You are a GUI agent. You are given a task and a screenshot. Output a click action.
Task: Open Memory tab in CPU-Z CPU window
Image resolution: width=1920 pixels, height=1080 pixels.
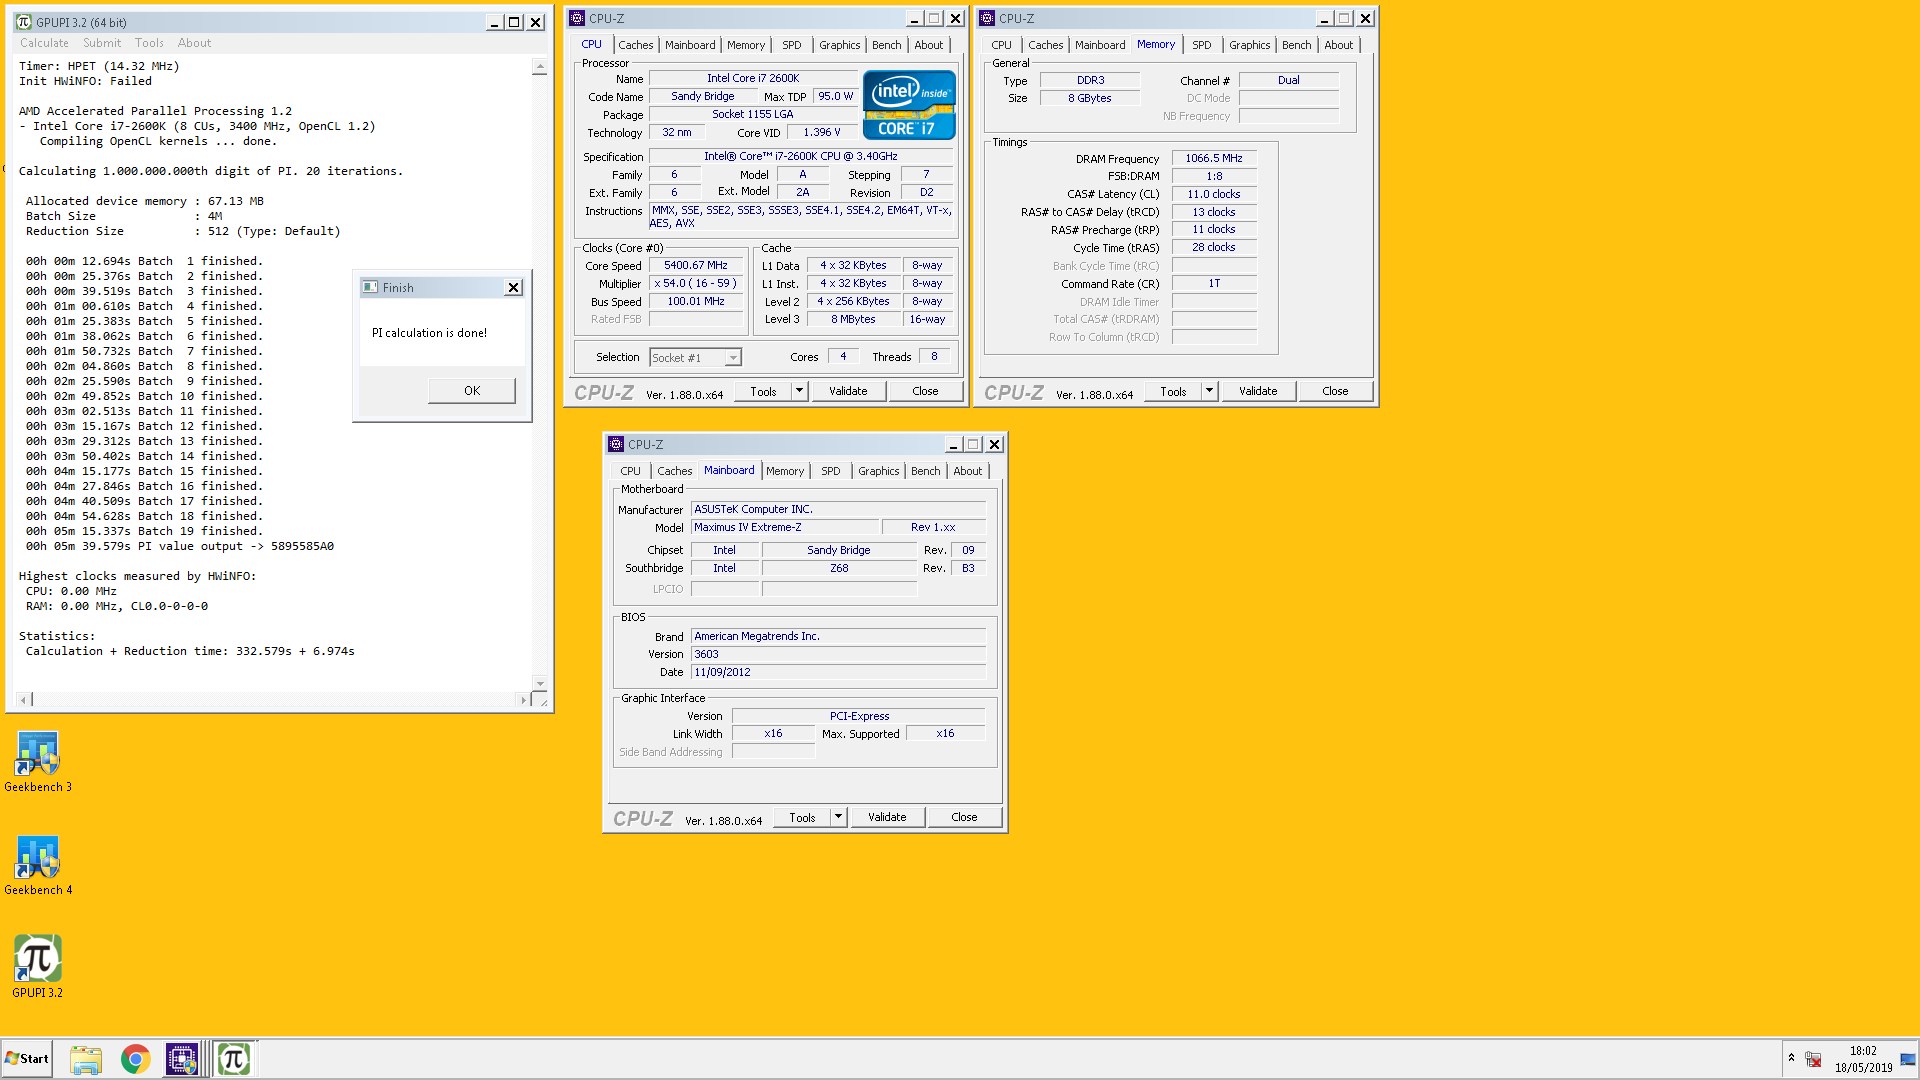[x=746, y=45]
